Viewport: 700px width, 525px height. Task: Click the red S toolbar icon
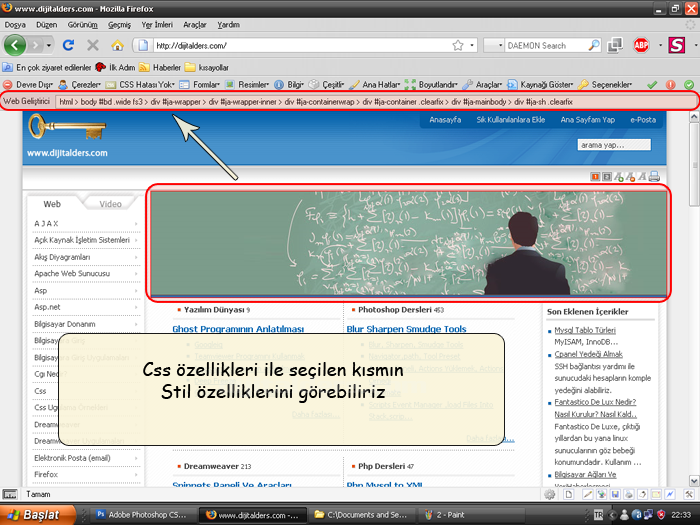pyautogui.click(x=676, y=45)
